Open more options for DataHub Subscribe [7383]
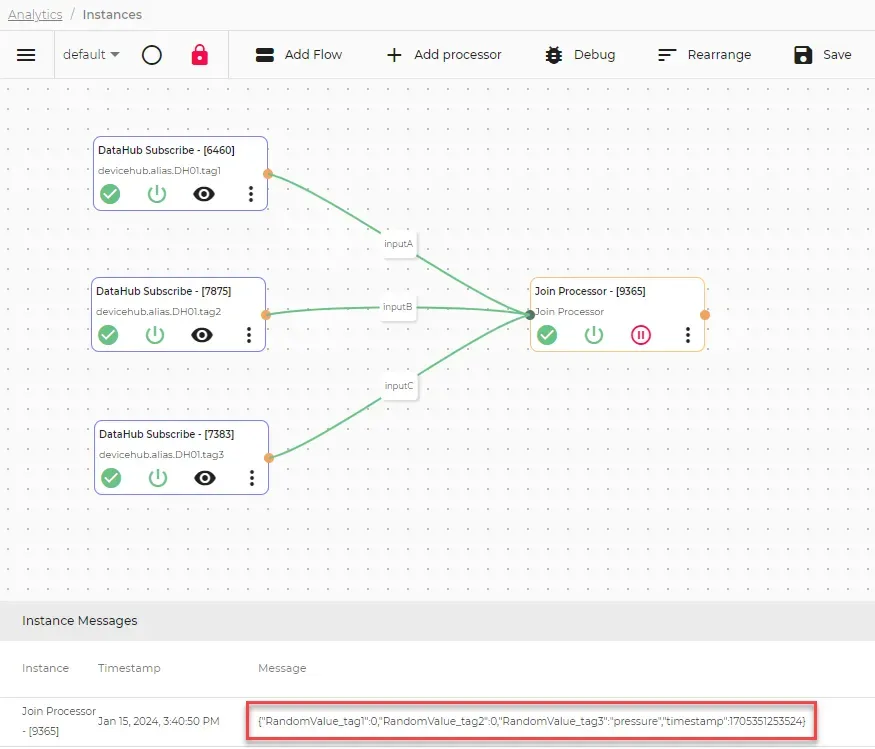This screenshot has height=749, width=875. pos(252,478)
